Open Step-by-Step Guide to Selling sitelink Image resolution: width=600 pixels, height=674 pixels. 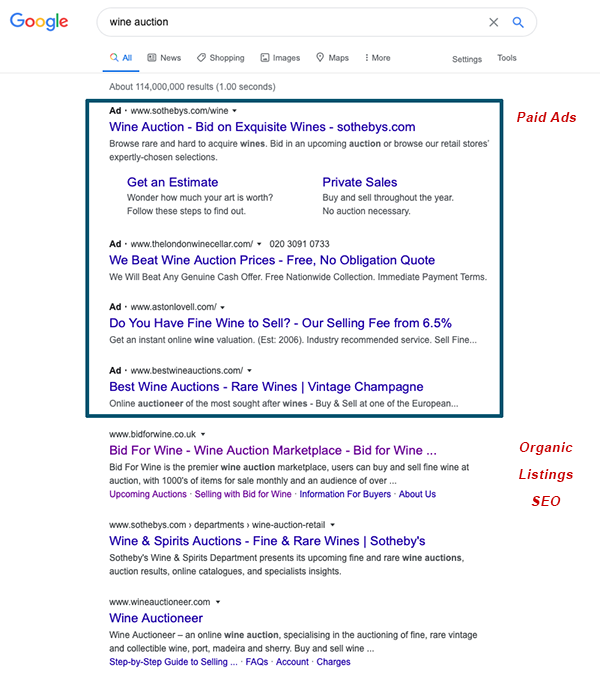coord(173,662)
